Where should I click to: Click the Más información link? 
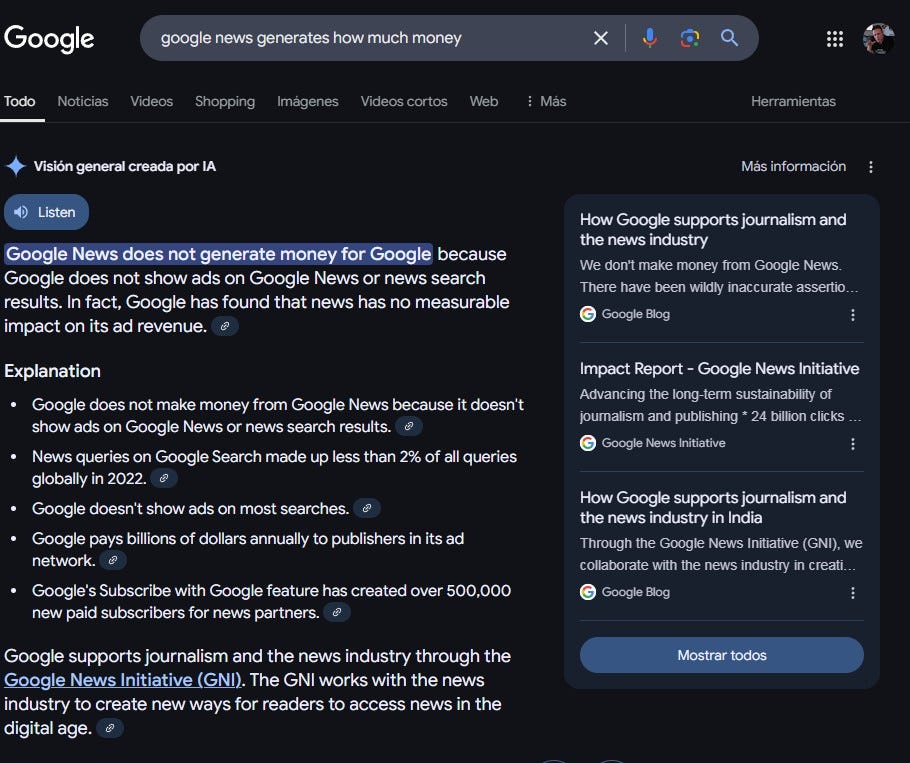click(x=793, y=167)
